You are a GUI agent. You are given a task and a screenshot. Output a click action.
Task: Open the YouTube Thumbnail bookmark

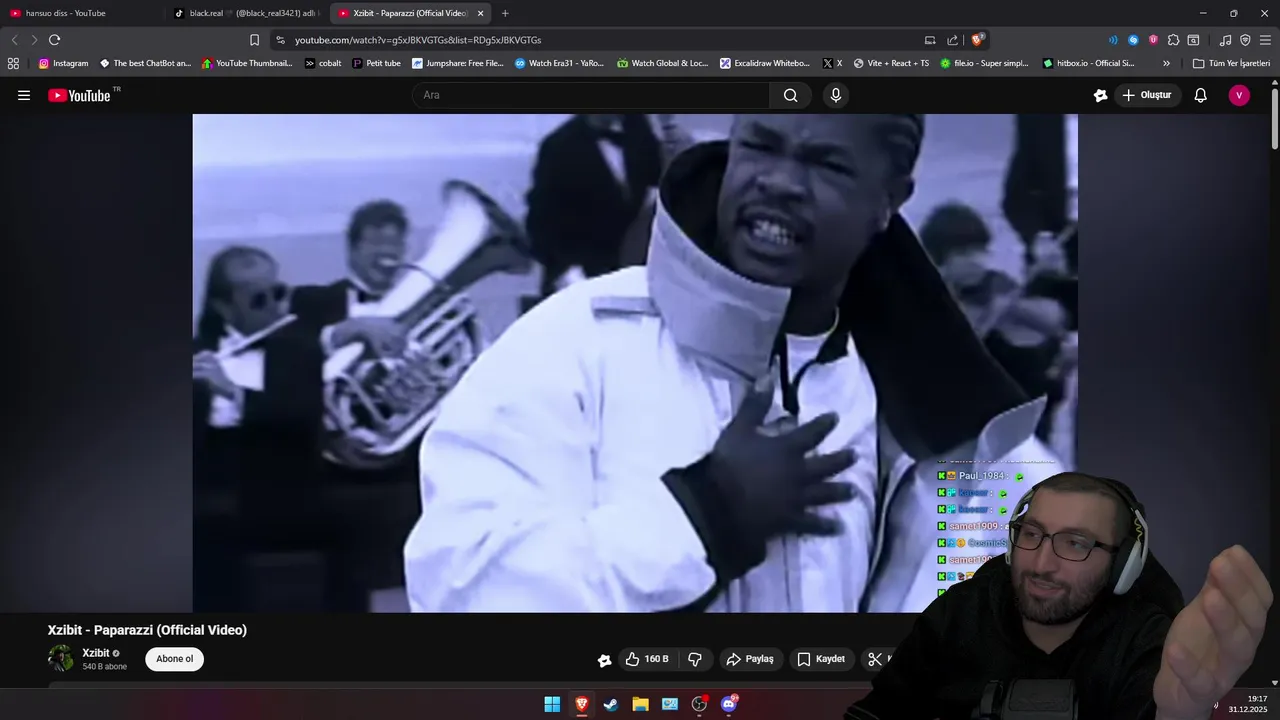(x=247, y=63)
